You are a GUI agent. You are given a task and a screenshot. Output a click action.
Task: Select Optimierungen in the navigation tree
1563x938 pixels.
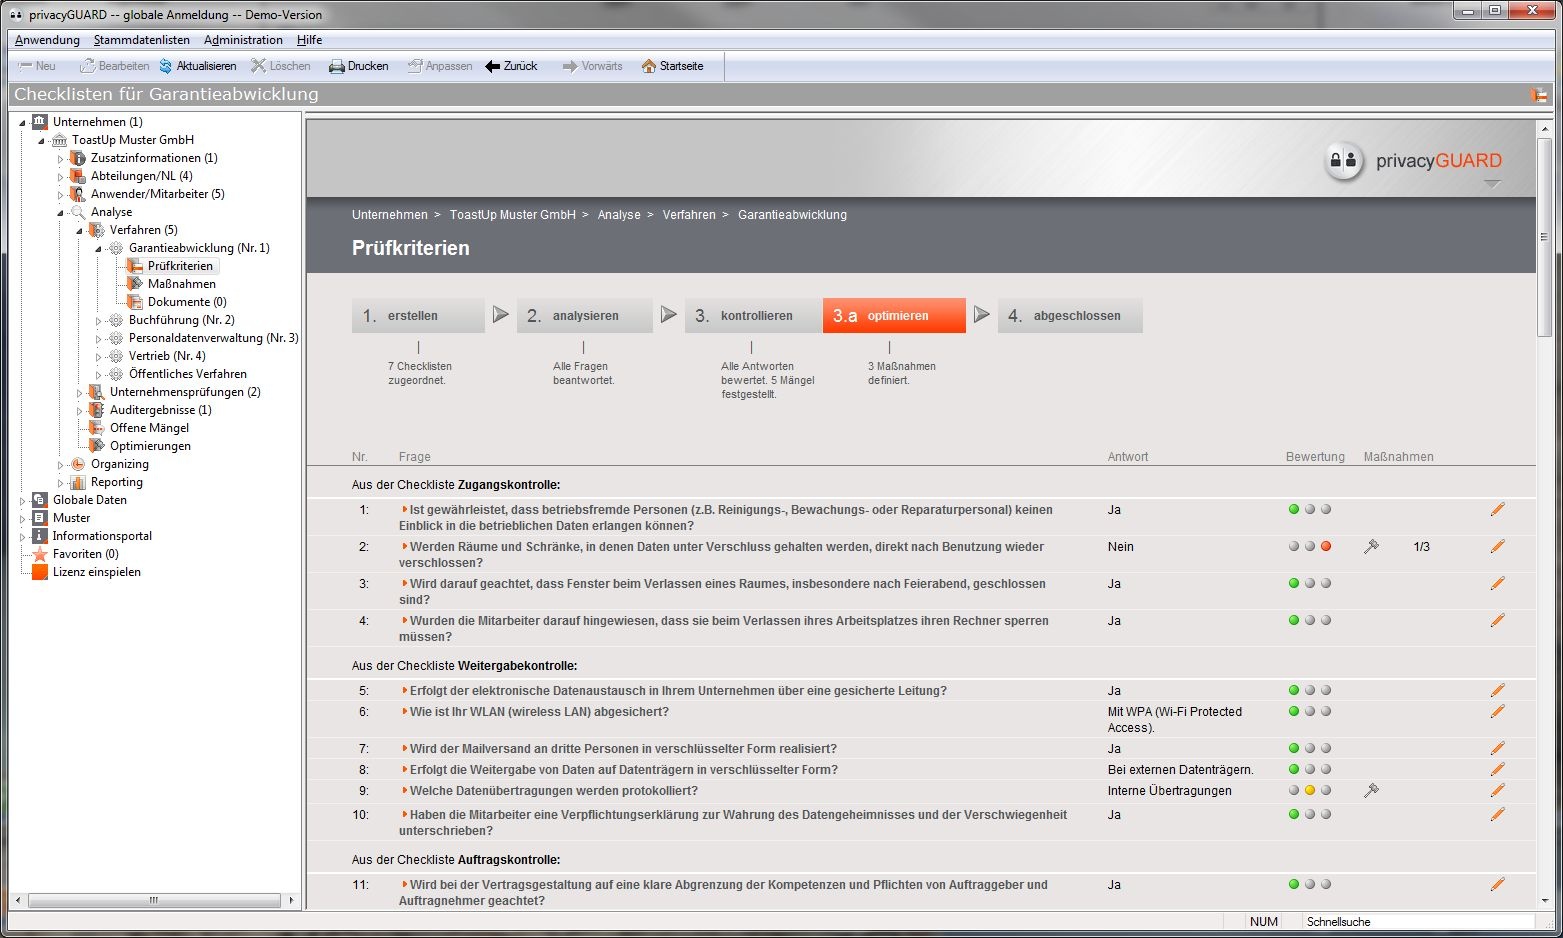[150, 446]
